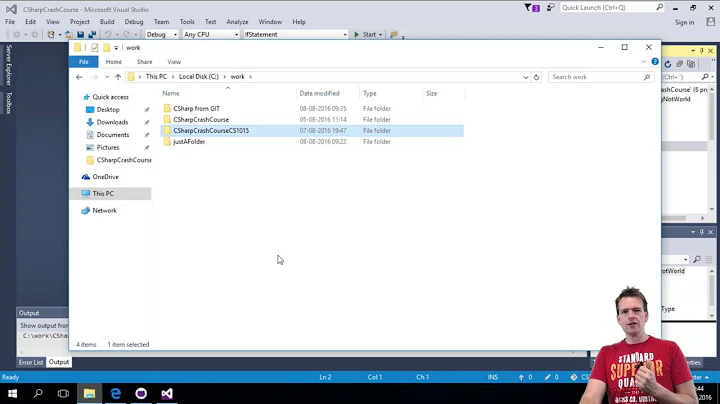Select the justAFolder folder
Image resolution: width=720 pixels, height=404 pixels.
click(189, 142)
